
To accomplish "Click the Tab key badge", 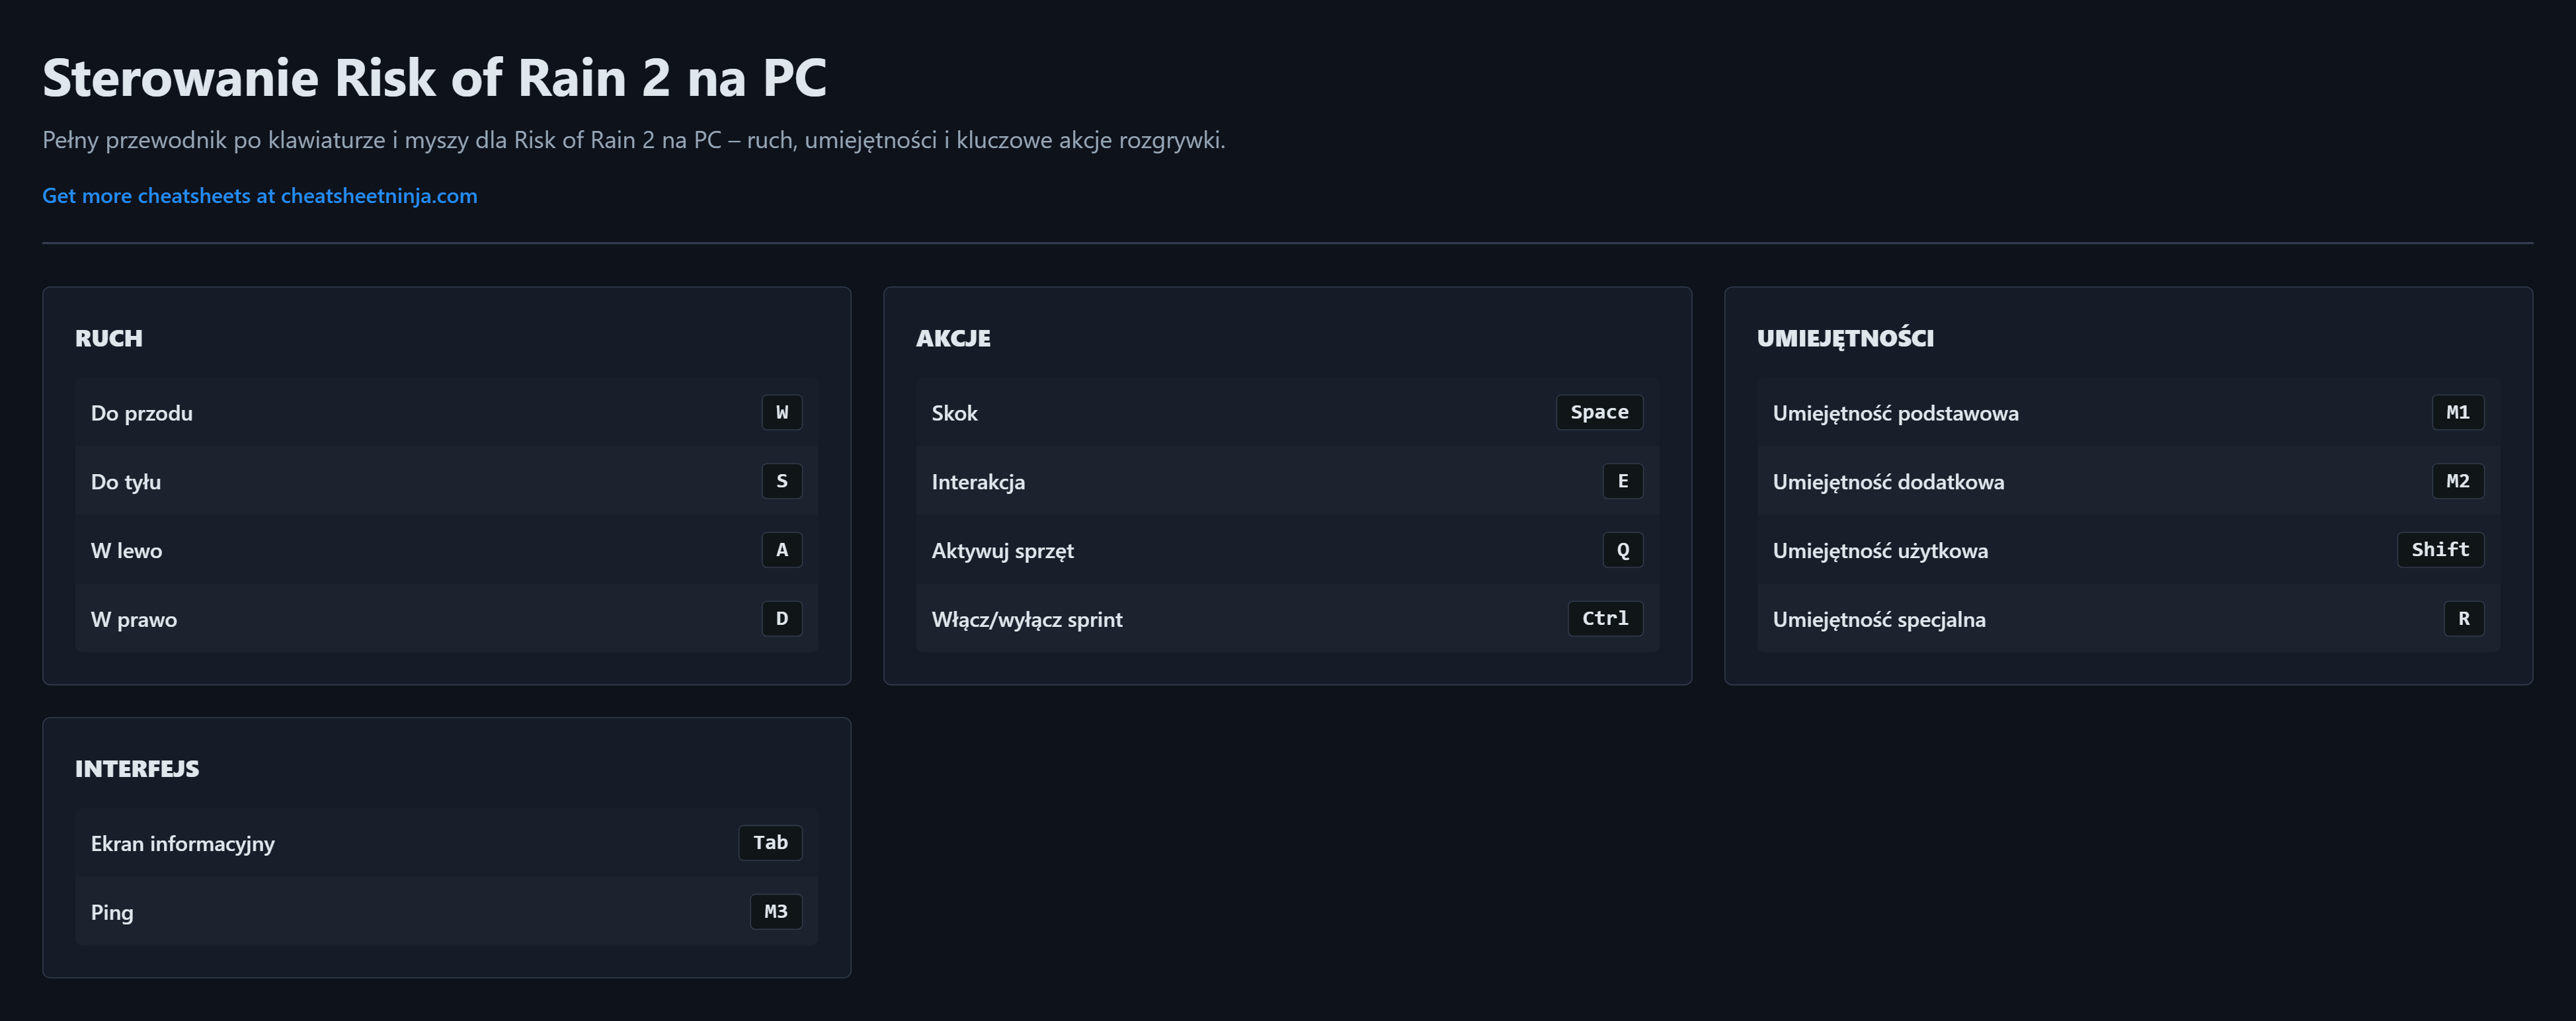I will [x=770, y=843].
